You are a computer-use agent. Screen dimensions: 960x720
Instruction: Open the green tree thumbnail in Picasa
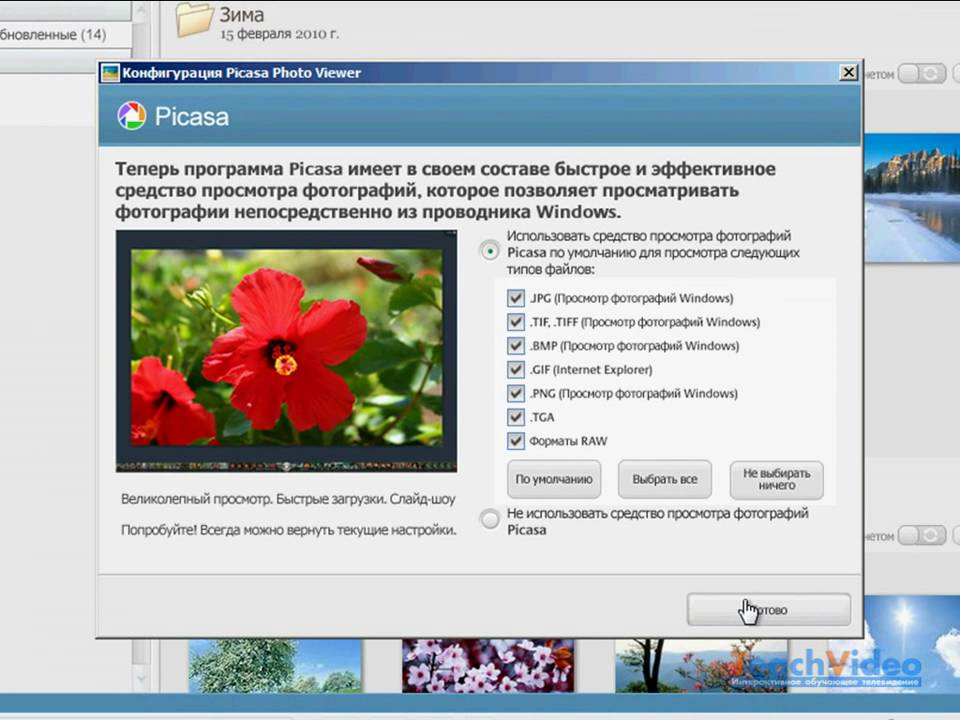coord(275,666)
